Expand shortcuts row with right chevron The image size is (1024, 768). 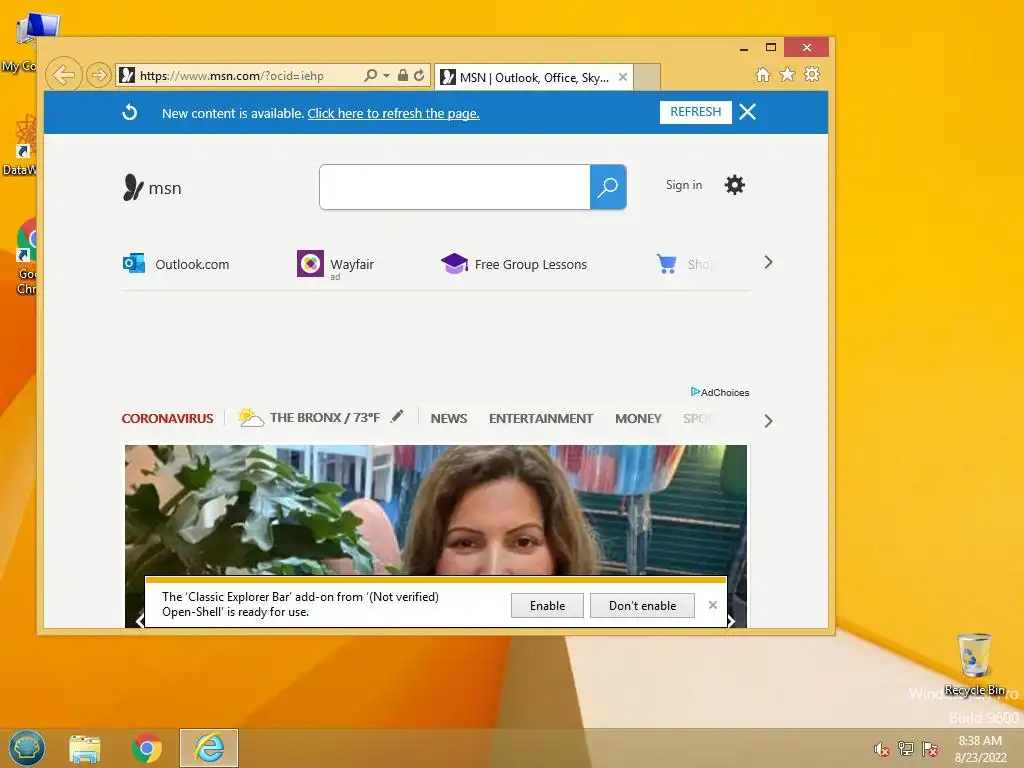click(769, 263)
